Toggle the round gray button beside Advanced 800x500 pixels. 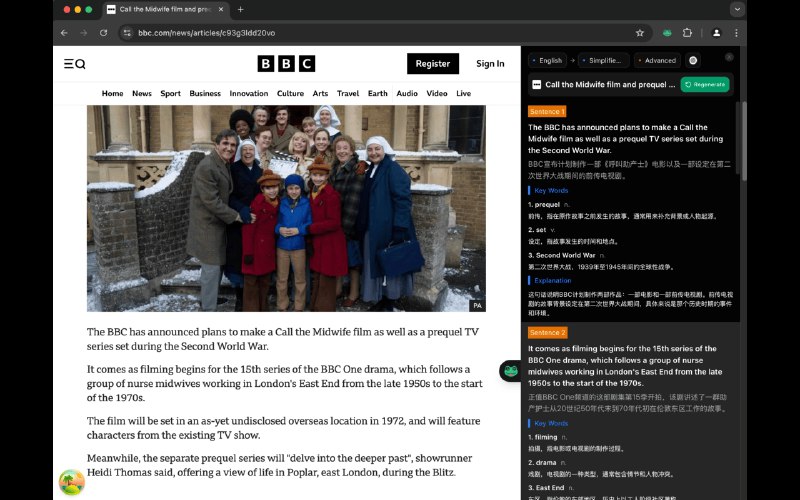pos(693,60)
